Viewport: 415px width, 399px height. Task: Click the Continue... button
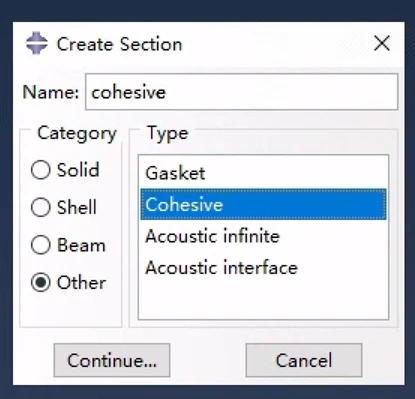point(112,360)
